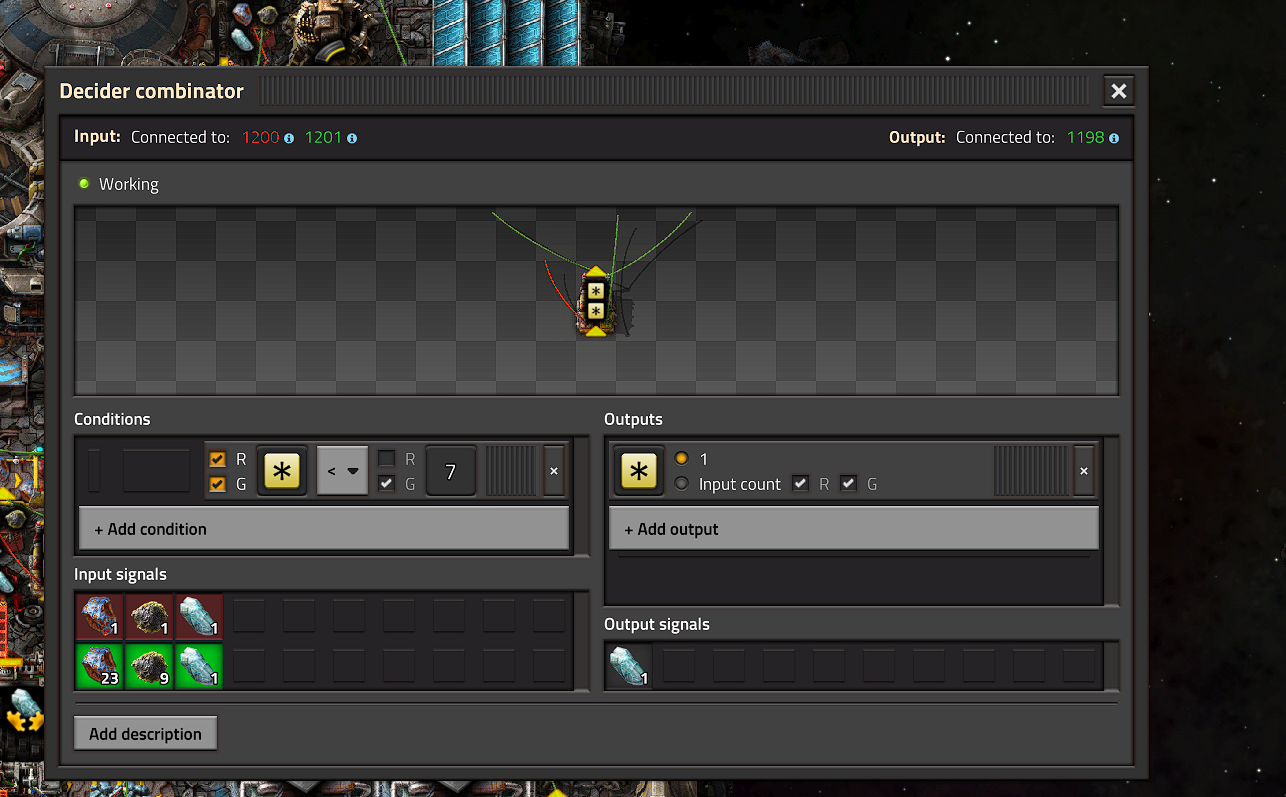Click the oxide asteroid chunk output signal
Screen dimensions: 1286x797
pos(630,666)
